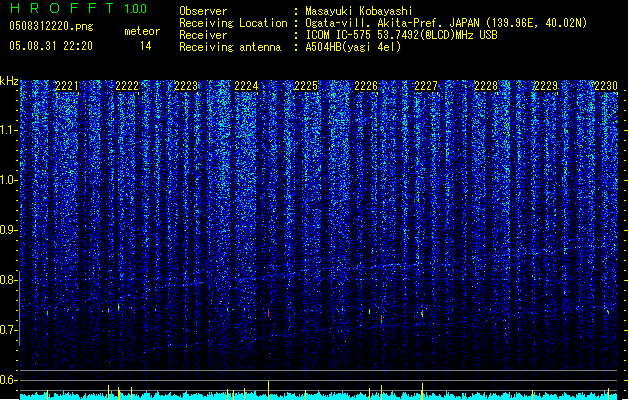This screenshot has width=629, height=400.
Task: Click the red meteor echo under 2225 marker
Action: 268,313
